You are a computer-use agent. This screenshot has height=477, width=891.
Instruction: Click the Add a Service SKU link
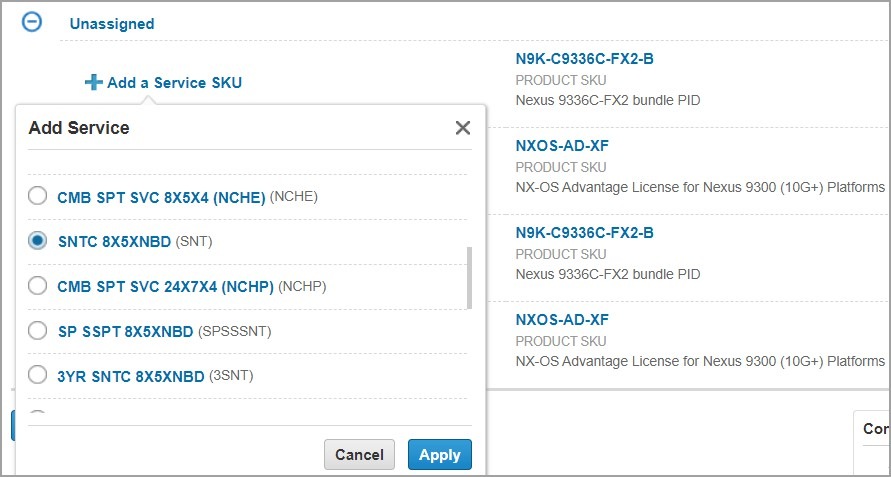pos(174,83)
